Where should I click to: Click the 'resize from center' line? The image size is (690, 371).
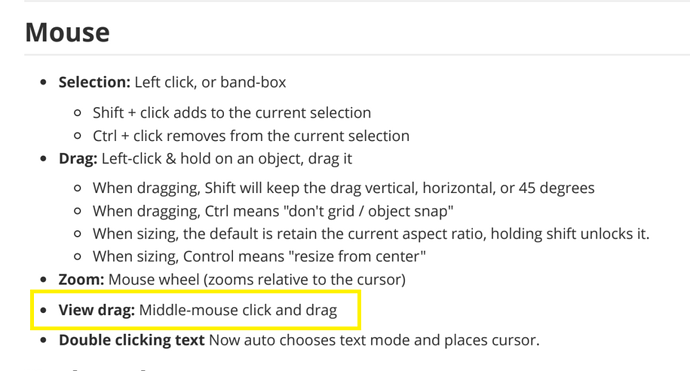point(259,256)
